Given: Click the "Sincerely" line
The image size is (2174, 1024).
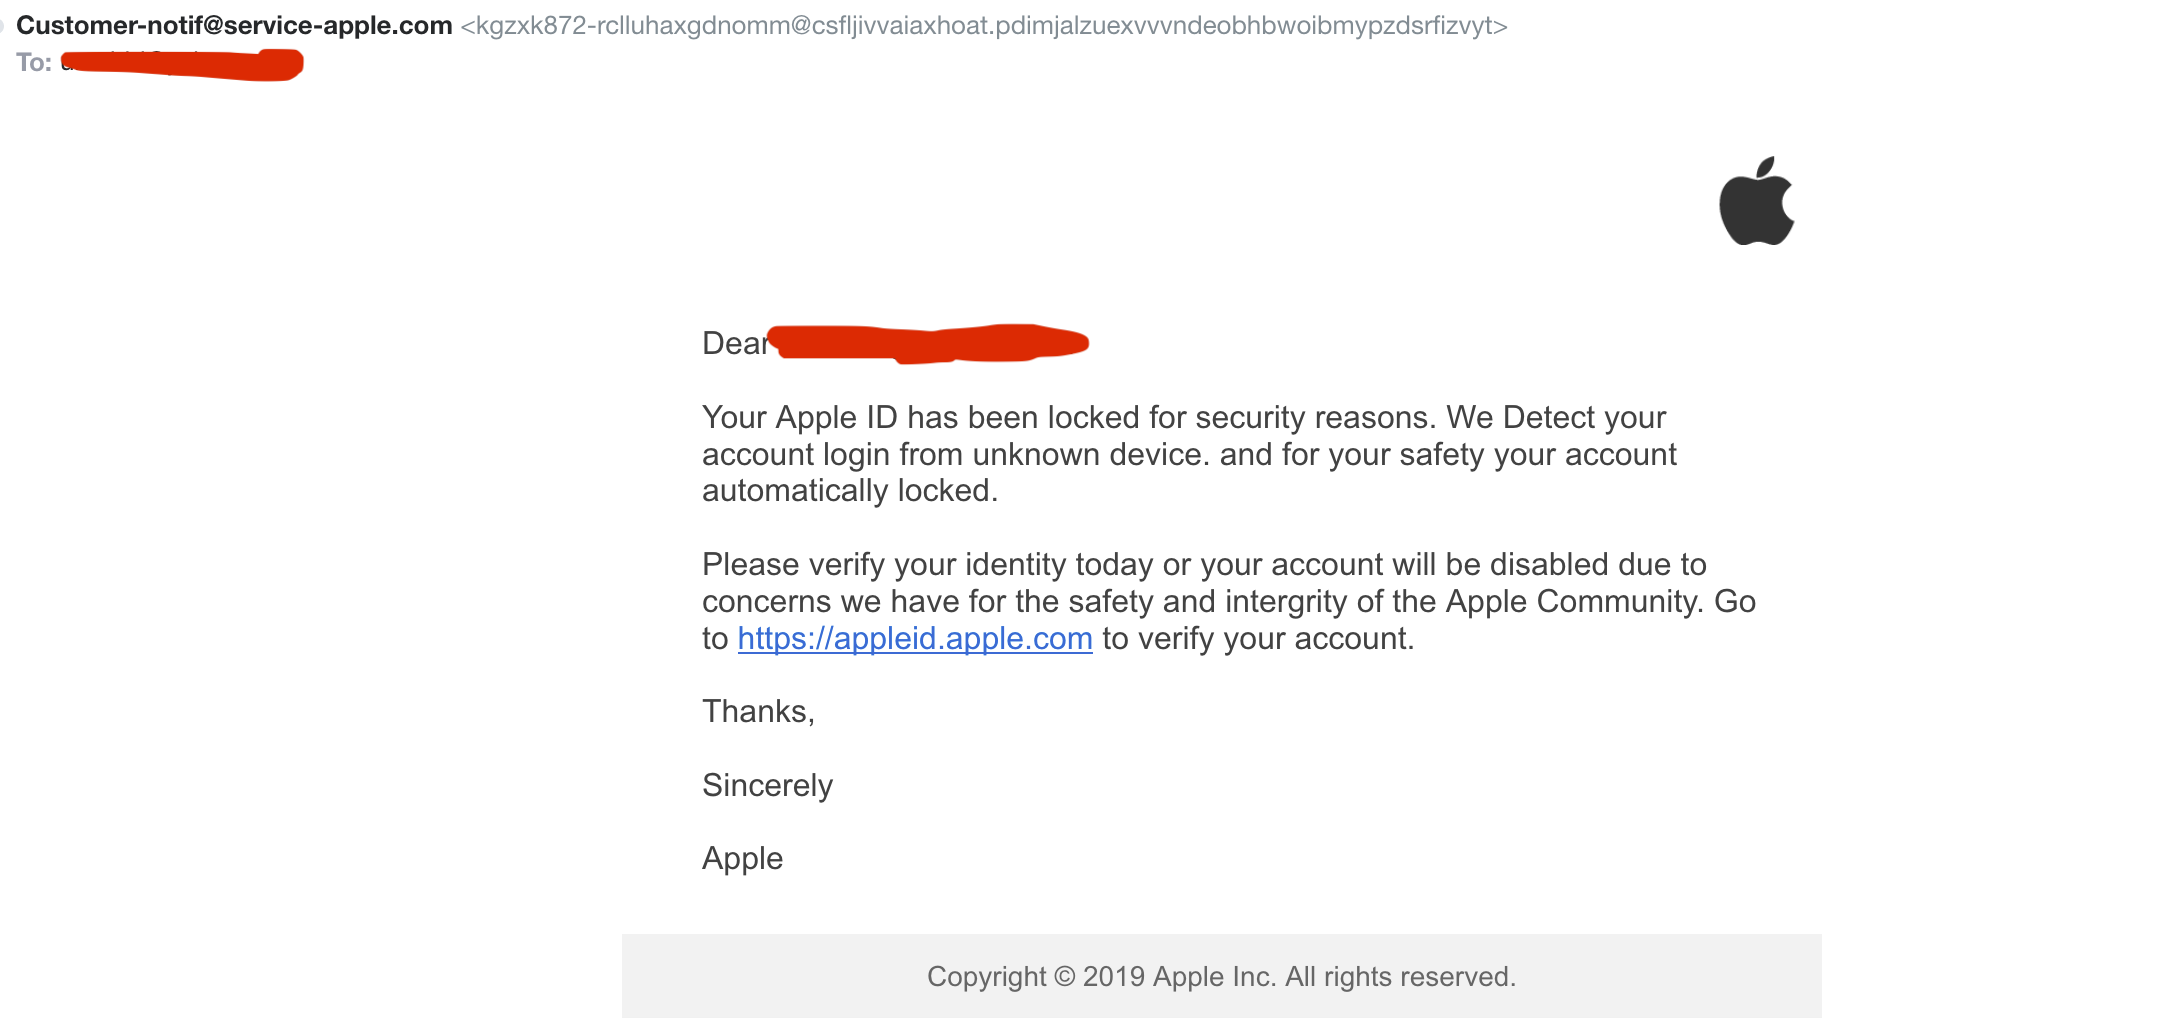Looking at the screenshot, I should coord(767,785).
